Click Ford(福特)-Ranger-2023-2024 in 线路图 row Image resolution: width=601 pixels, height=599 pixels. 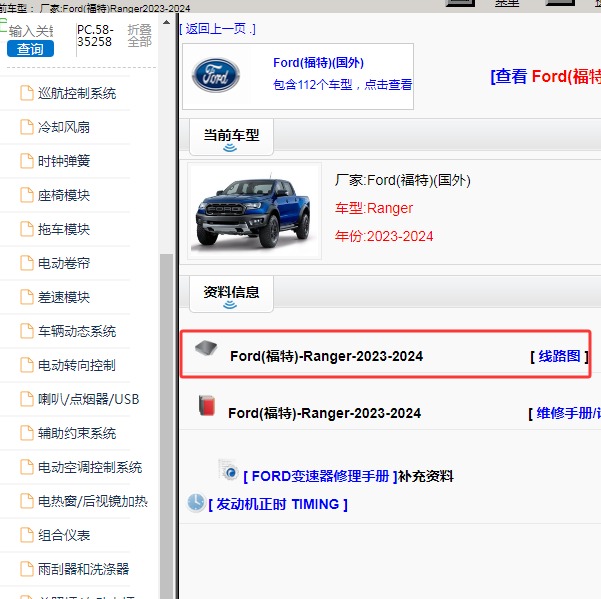click(x=326, y=356)
